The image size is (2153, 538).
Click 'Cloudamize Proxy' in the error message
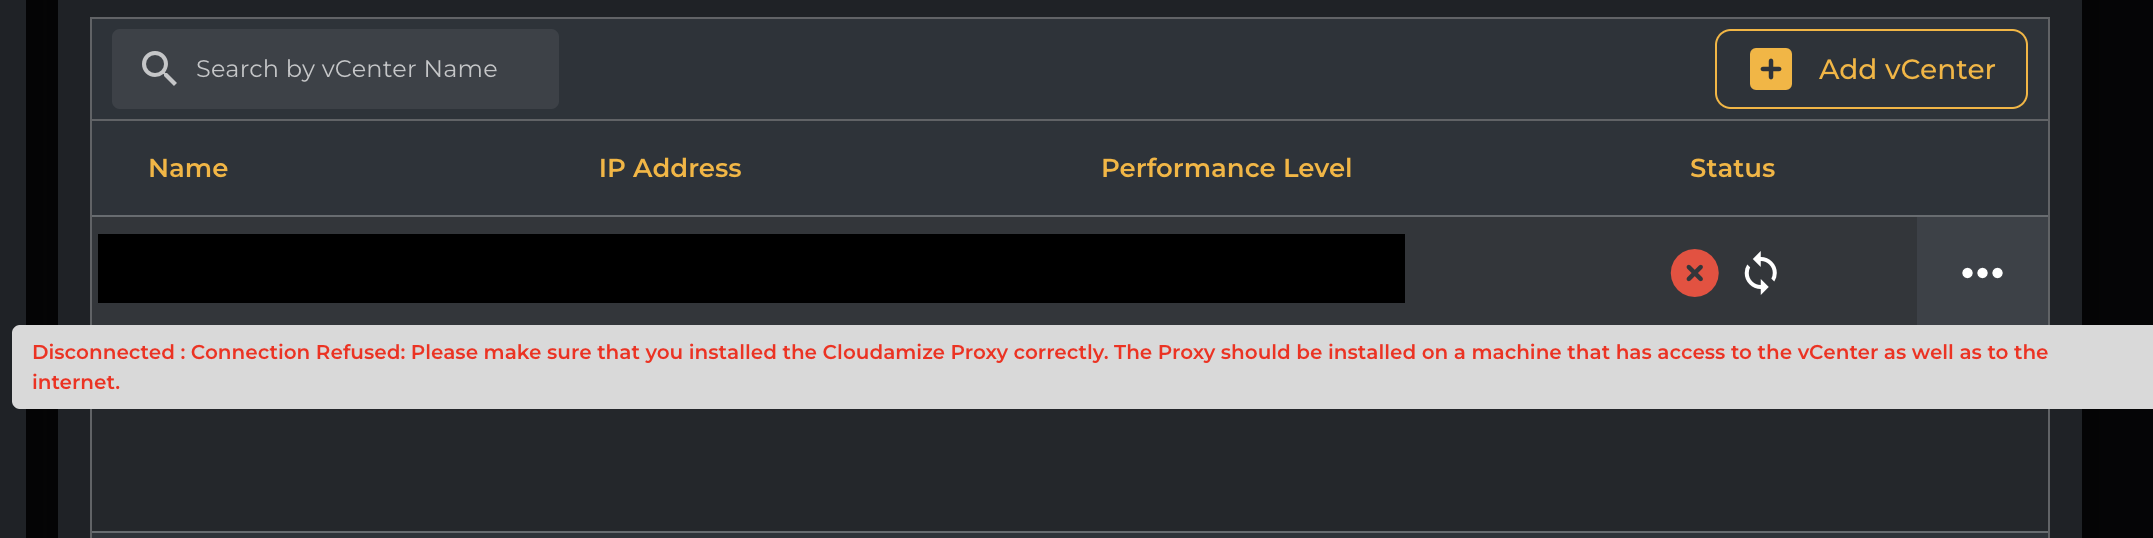[914, 352]
